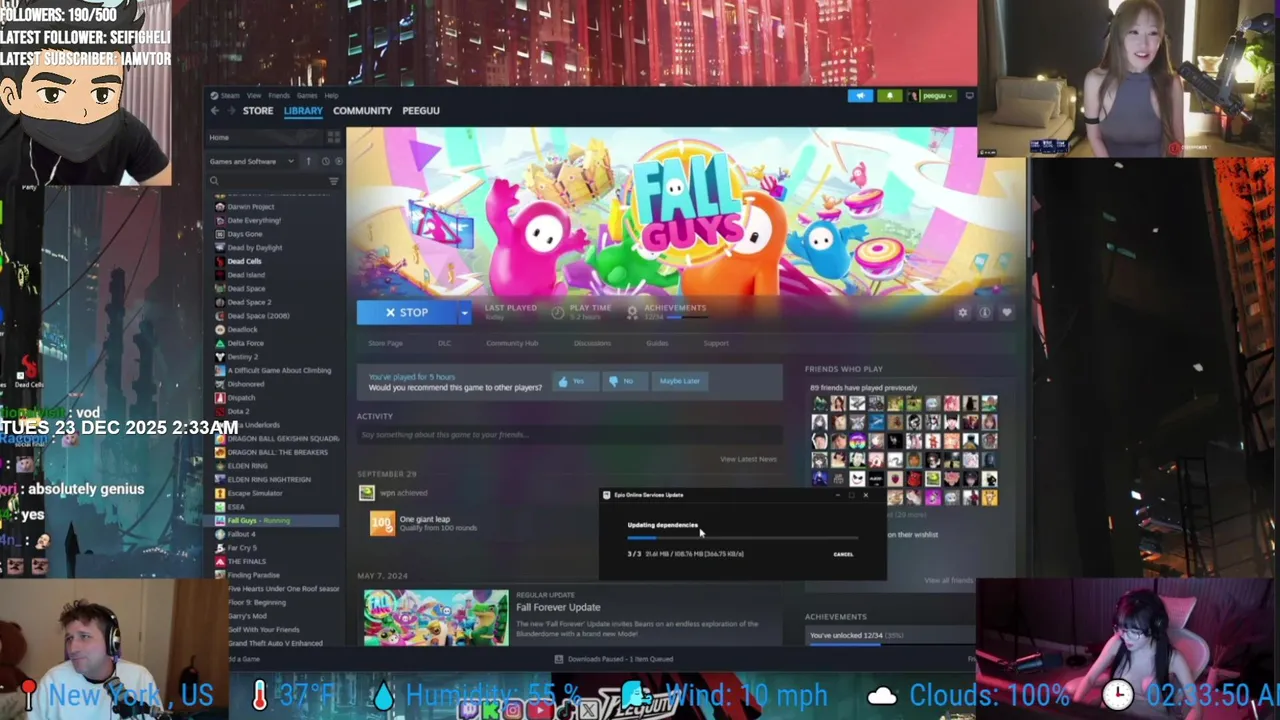Select Days Gone in the game list

(x=244, y=234)
